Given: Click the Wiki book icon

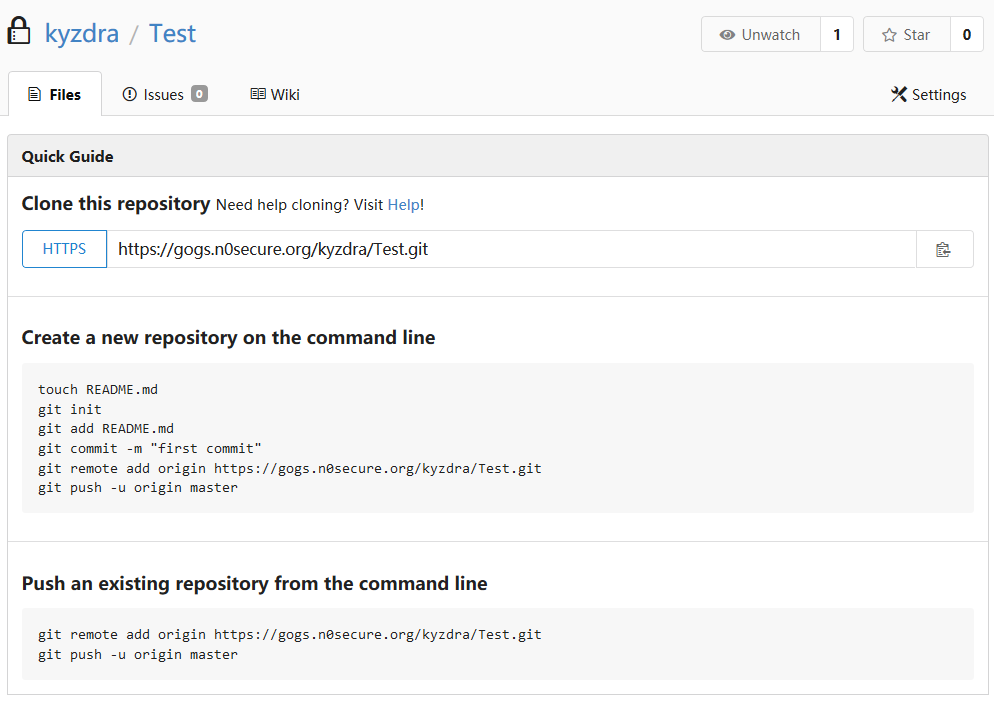Looking at the screenshot, I should [x=258, y=94].
